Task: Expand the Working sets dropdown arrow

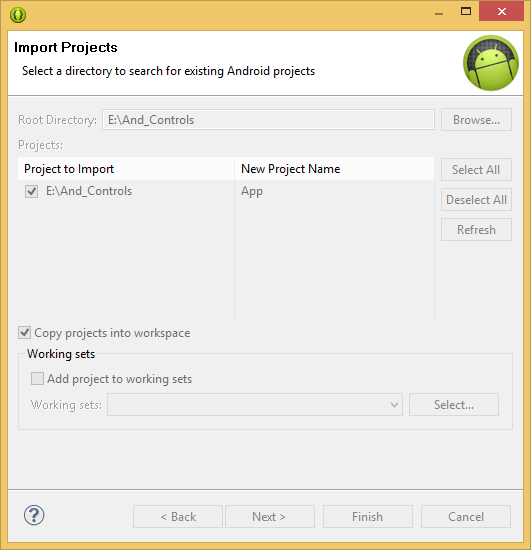Action: (x=394, y=405)
